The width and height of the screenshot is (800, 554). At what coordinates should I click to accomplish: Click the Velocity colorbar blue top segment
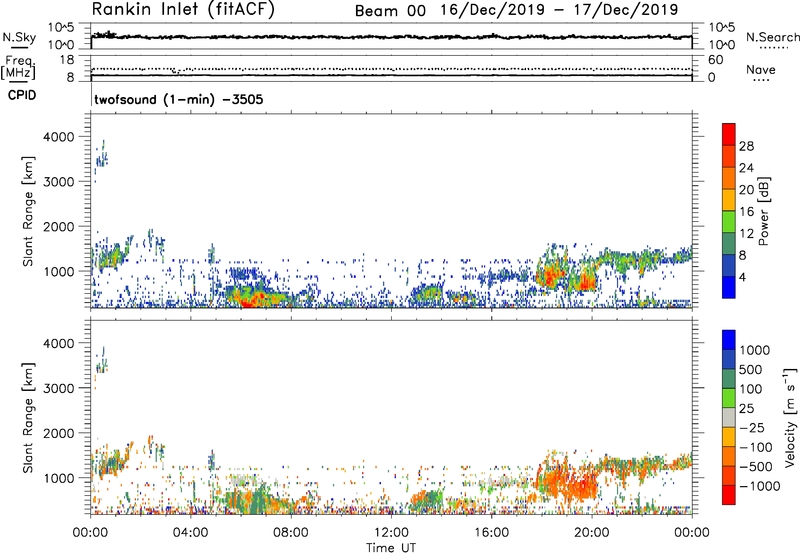(729, 340)
